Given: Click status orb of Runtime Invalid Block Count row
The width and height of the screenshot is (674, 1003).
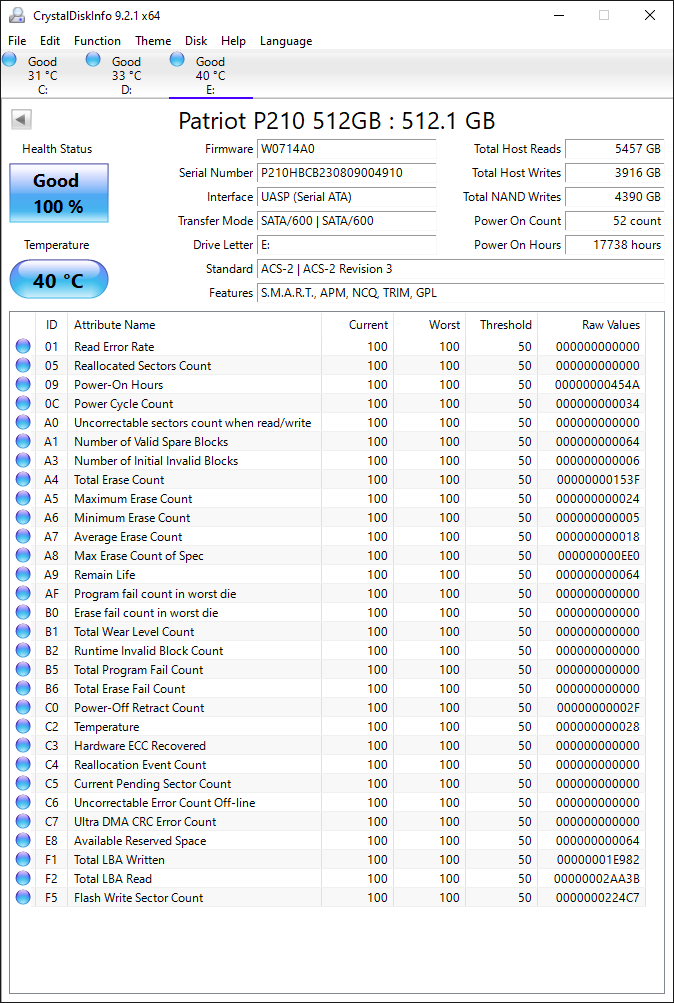Looking at the screenshot, I should 23,651.
